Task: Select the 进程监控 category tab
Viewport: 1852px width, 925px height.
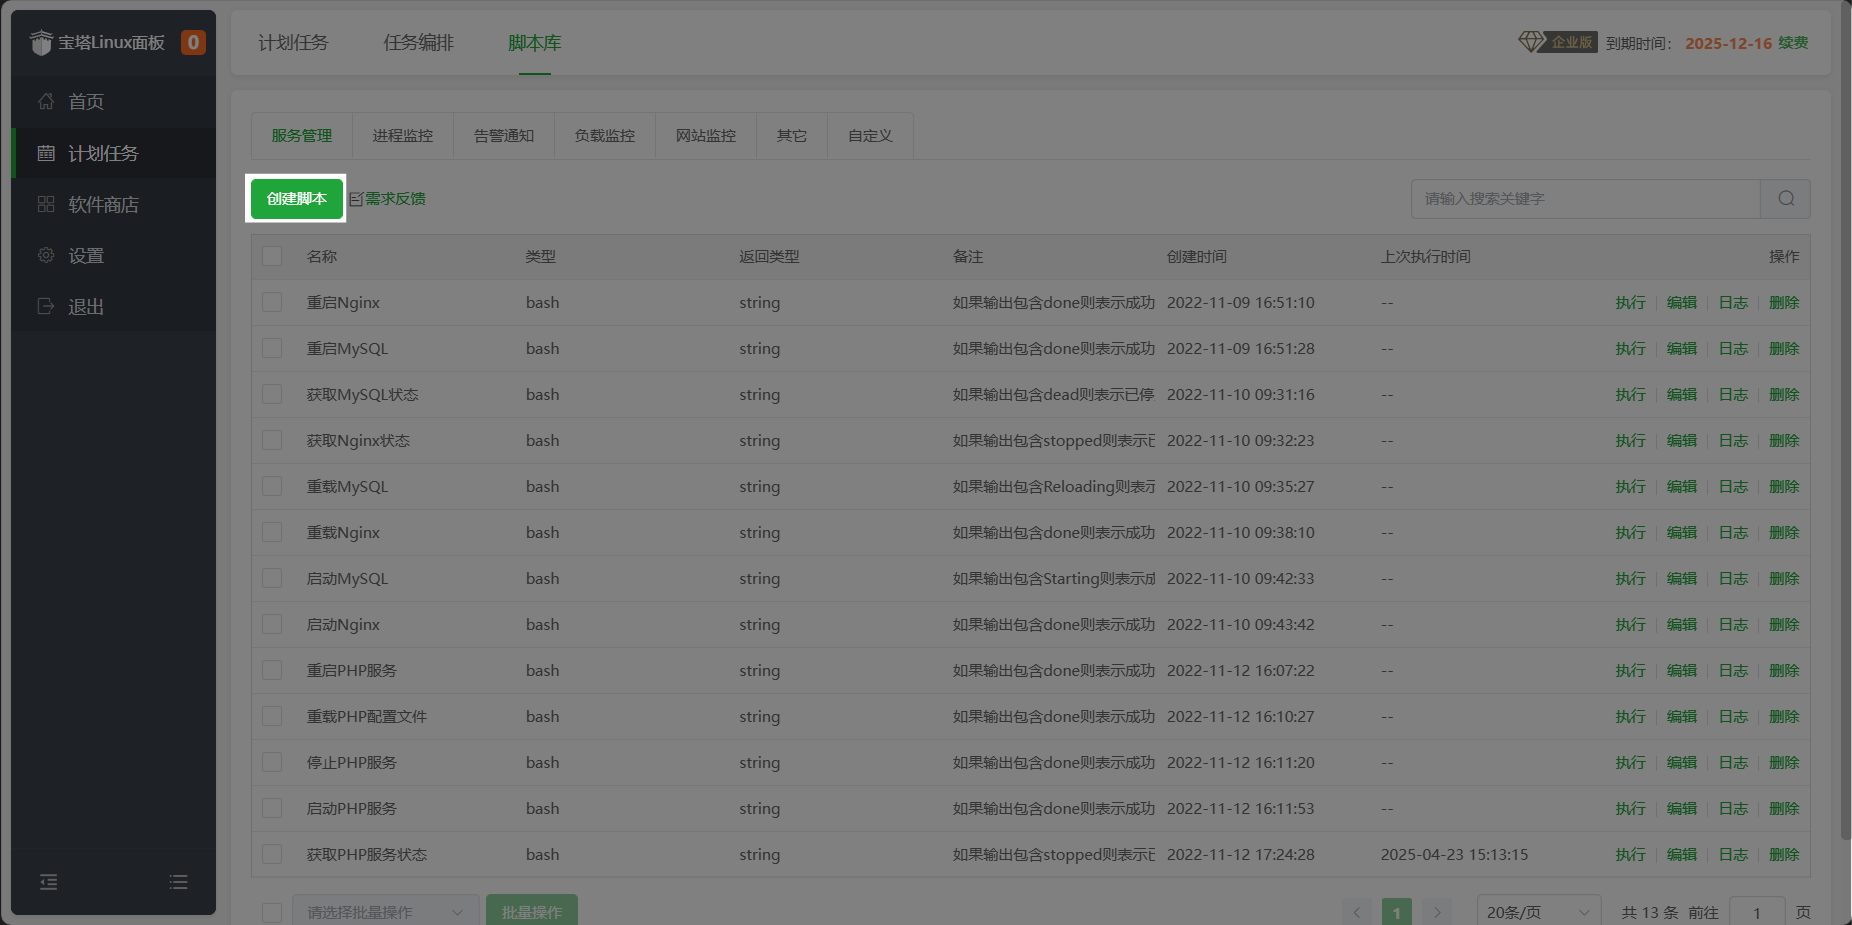Action: [x=403, y=136]
